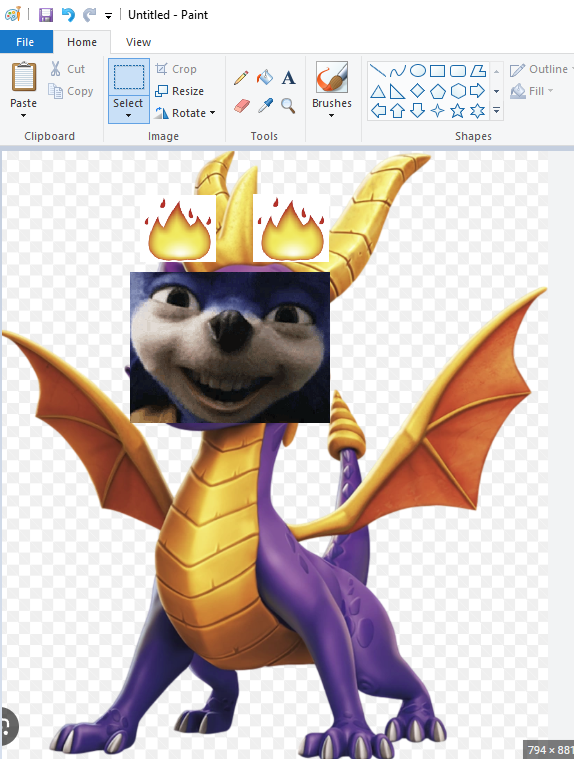Select the Text tool
Viewport: 574px width, 759px height.
288,77
